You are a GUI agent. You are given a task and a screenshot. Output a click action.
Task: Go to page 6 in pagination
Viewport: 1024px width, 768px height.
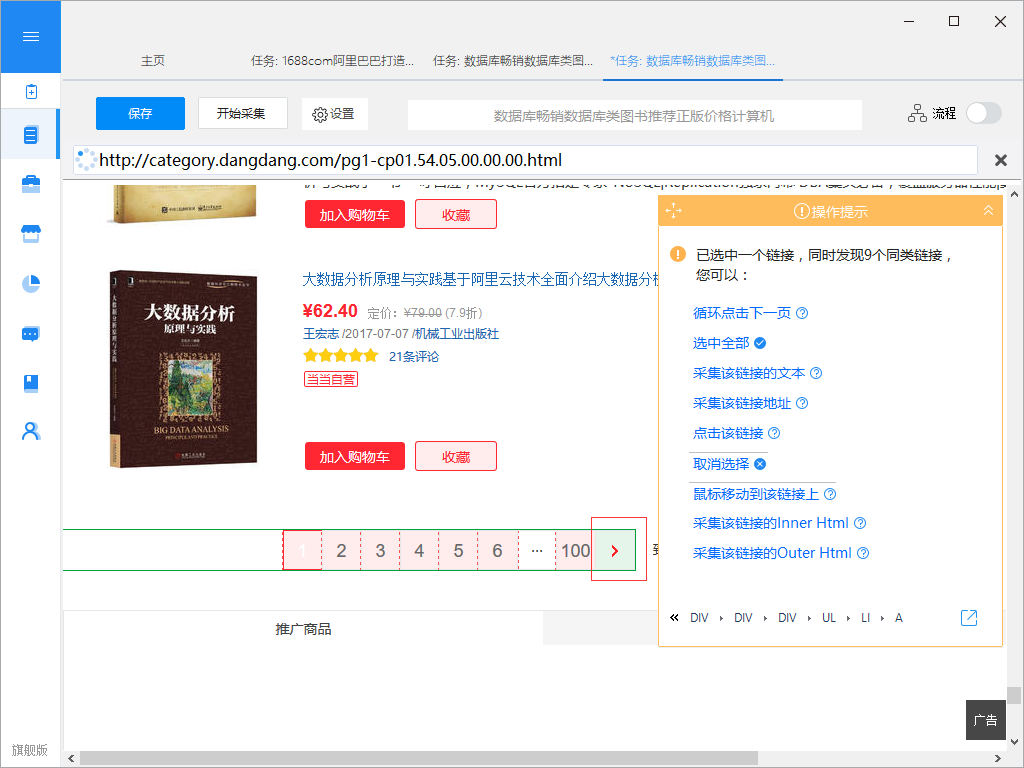click(x=498, y=551)
